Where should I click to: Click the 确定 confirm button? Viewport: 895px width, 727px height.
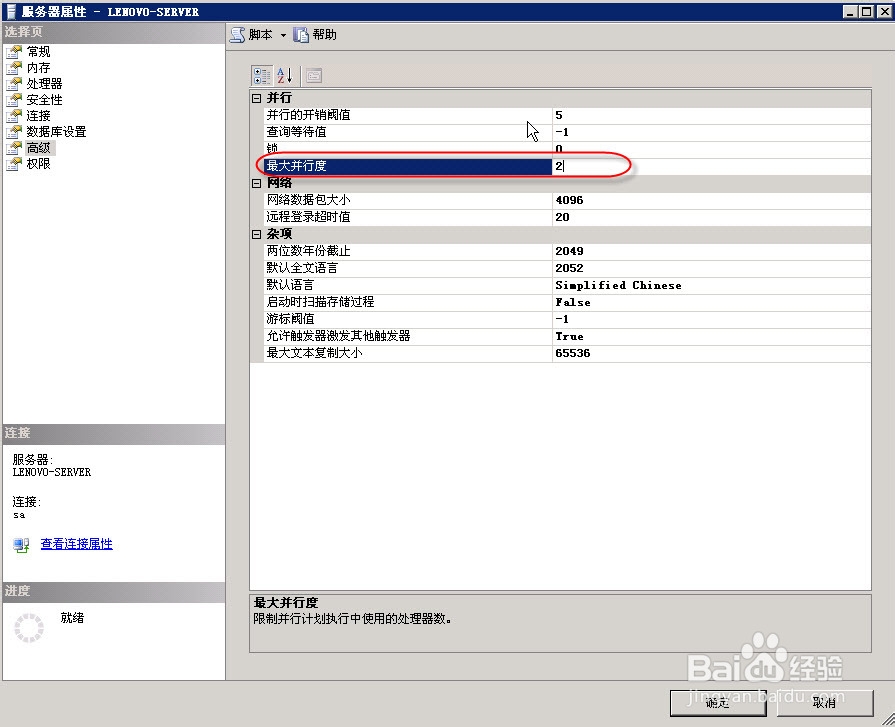pos(718,704)
